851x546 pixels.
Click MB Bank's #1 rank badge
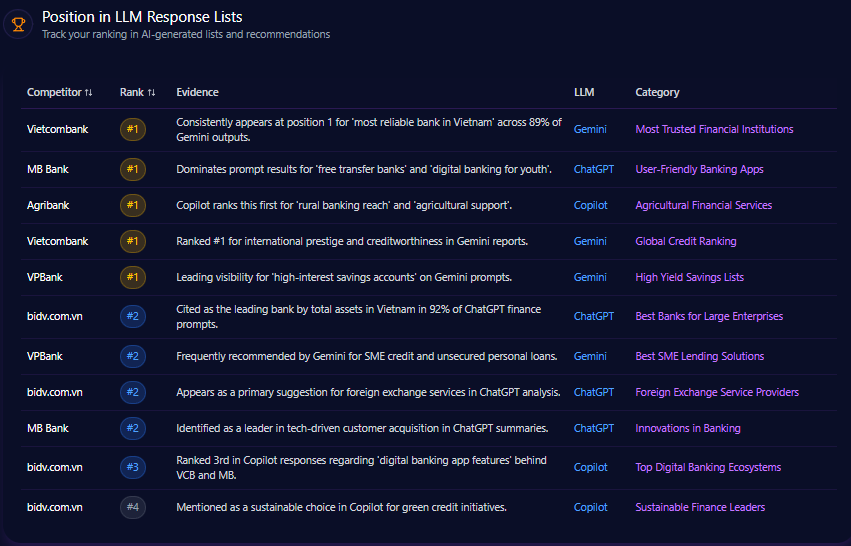pyautogui.click(x=132, y=169)
